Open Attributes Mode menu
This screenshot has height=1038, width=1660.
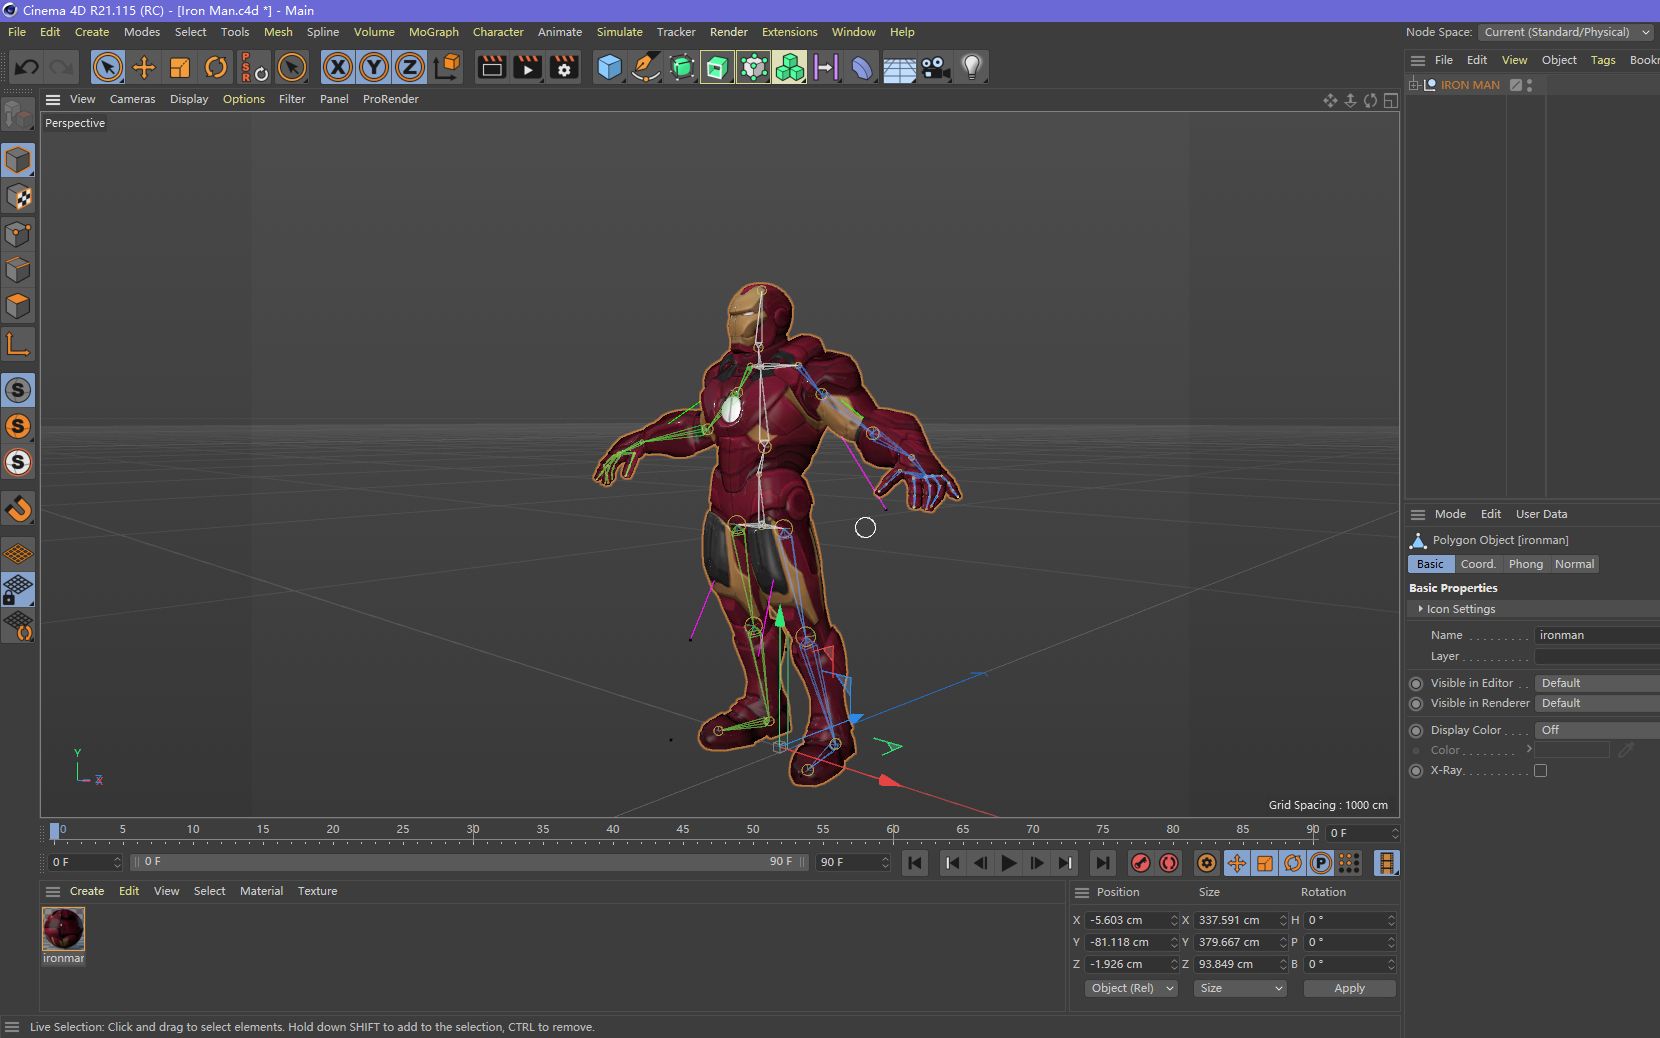1450,514
